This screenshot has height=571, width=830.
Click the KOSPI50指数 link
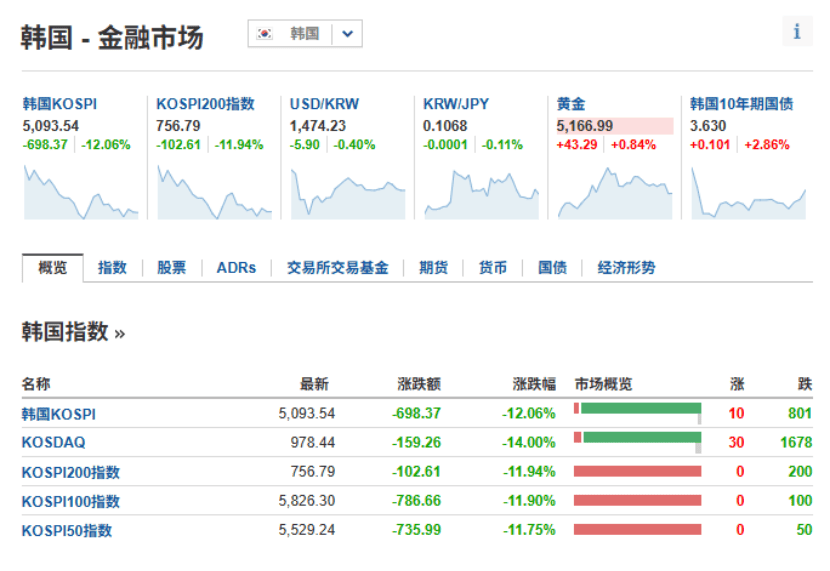tap(66, 530)
